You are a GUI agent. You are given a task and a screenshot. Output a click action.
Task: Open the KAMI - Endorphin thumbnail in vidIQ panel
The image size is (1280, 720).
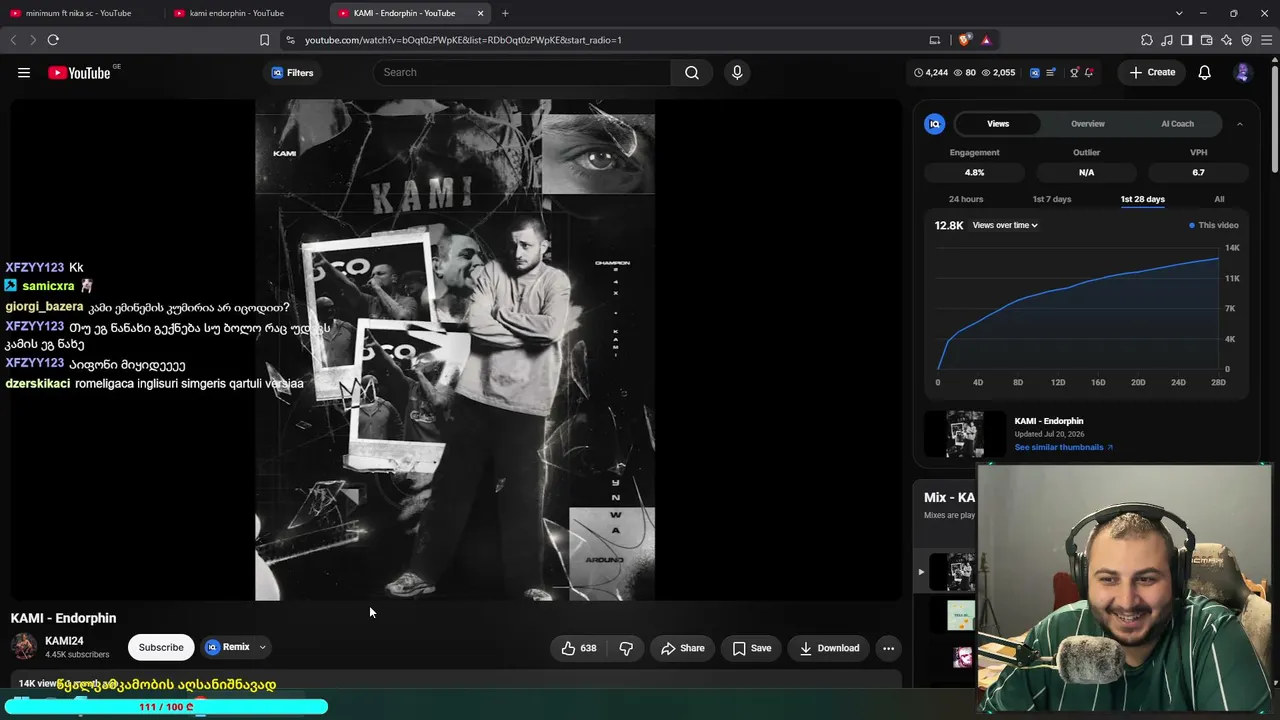pos(965,434)
